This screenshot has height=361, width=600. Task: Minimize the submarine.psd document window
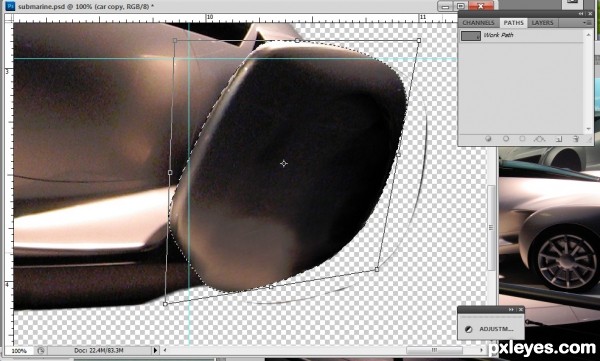click(445, 6)
